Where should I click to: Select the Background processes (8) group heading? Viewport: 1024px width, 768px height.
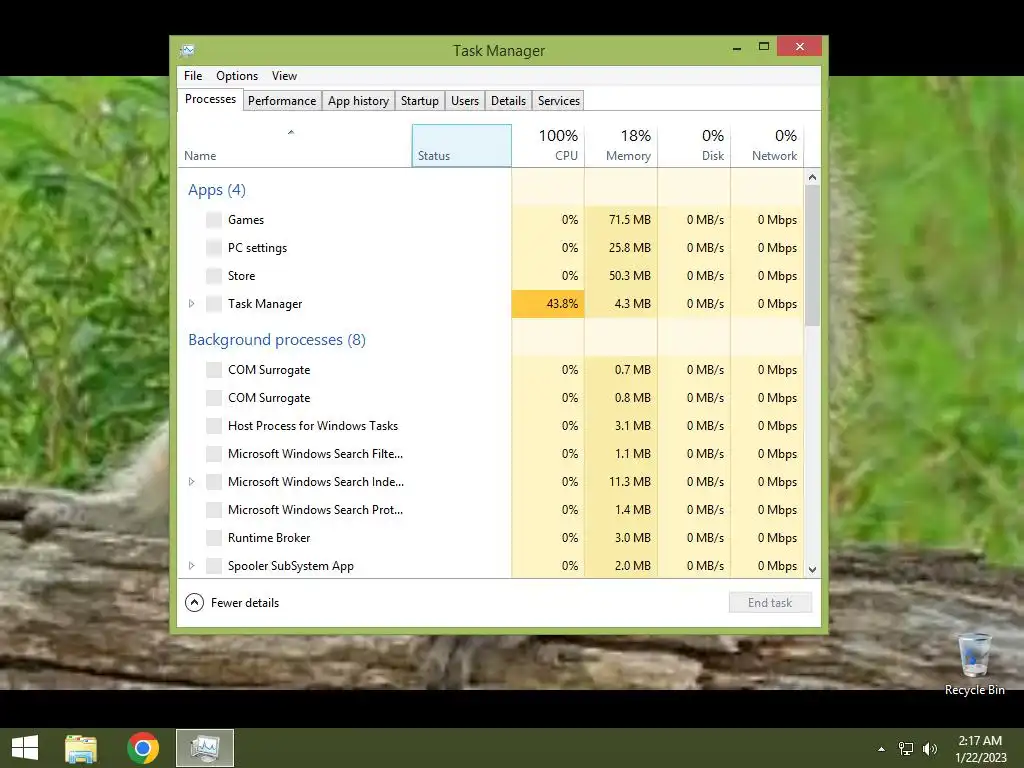[x=277, y=340]
